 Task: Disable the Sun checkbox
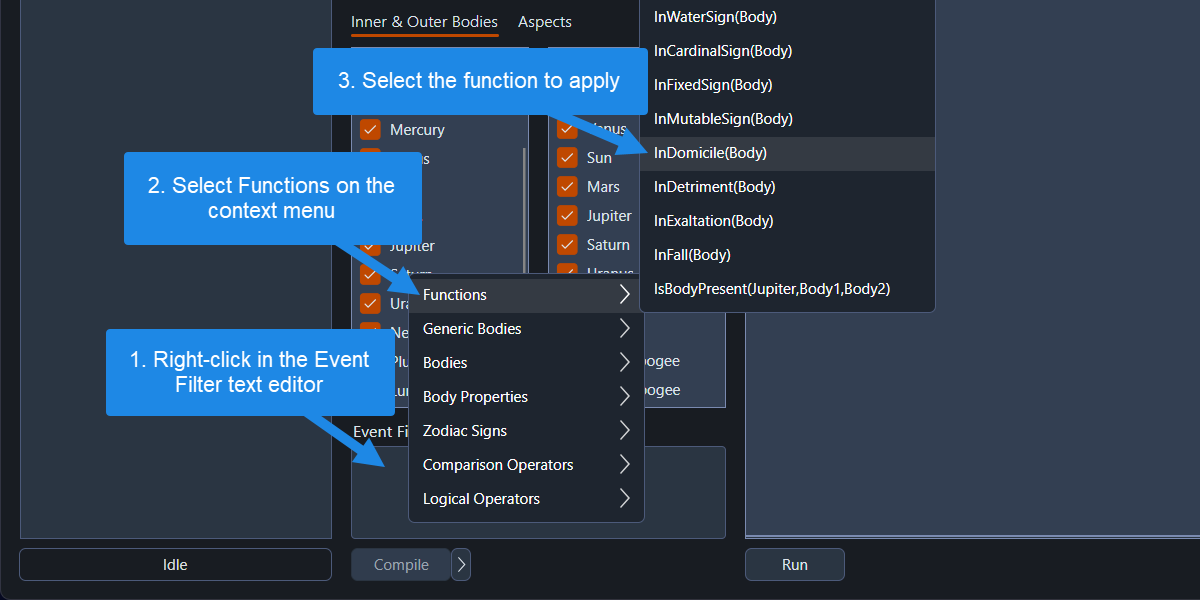pos(567,157)
